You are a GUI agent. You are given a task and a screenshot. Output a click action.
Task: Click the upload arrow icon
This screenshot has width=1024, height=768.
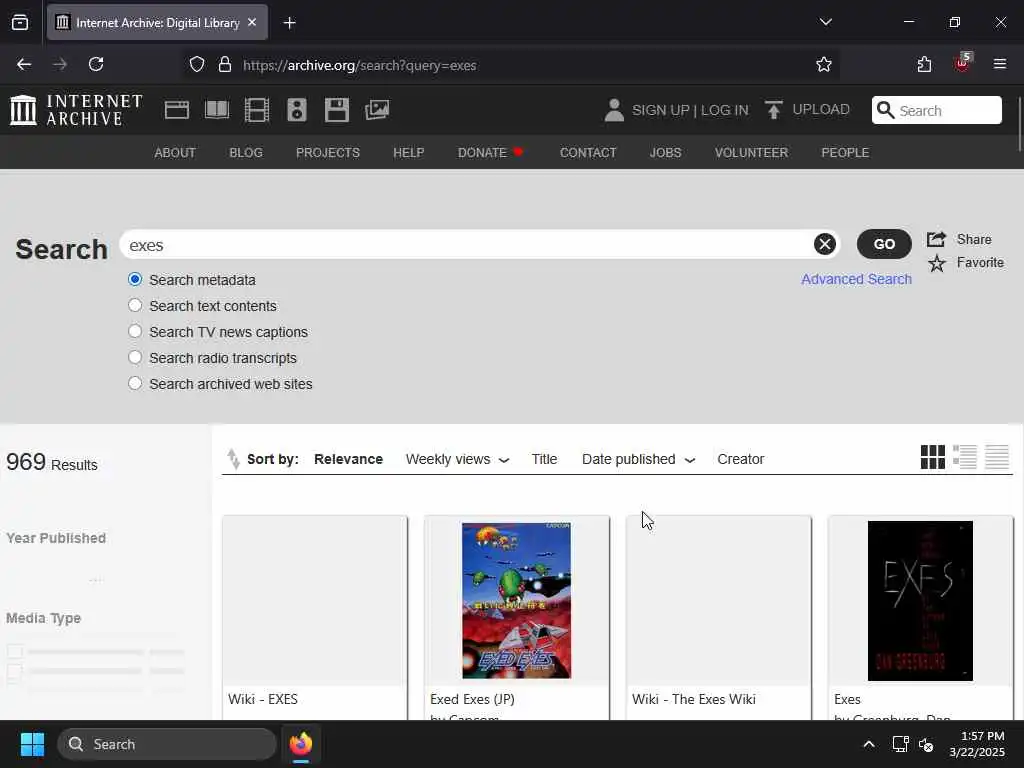(774, 110)
